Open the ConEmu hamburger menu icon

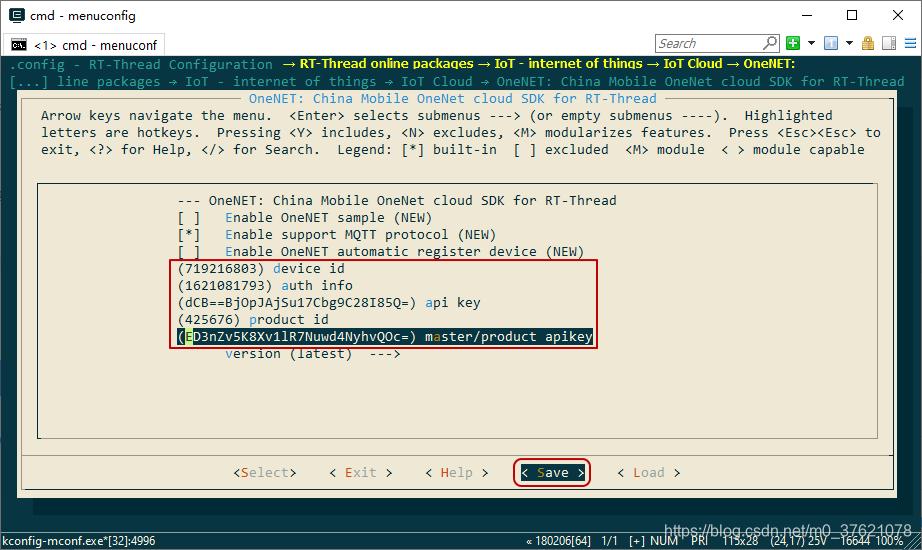pos(910,43)
